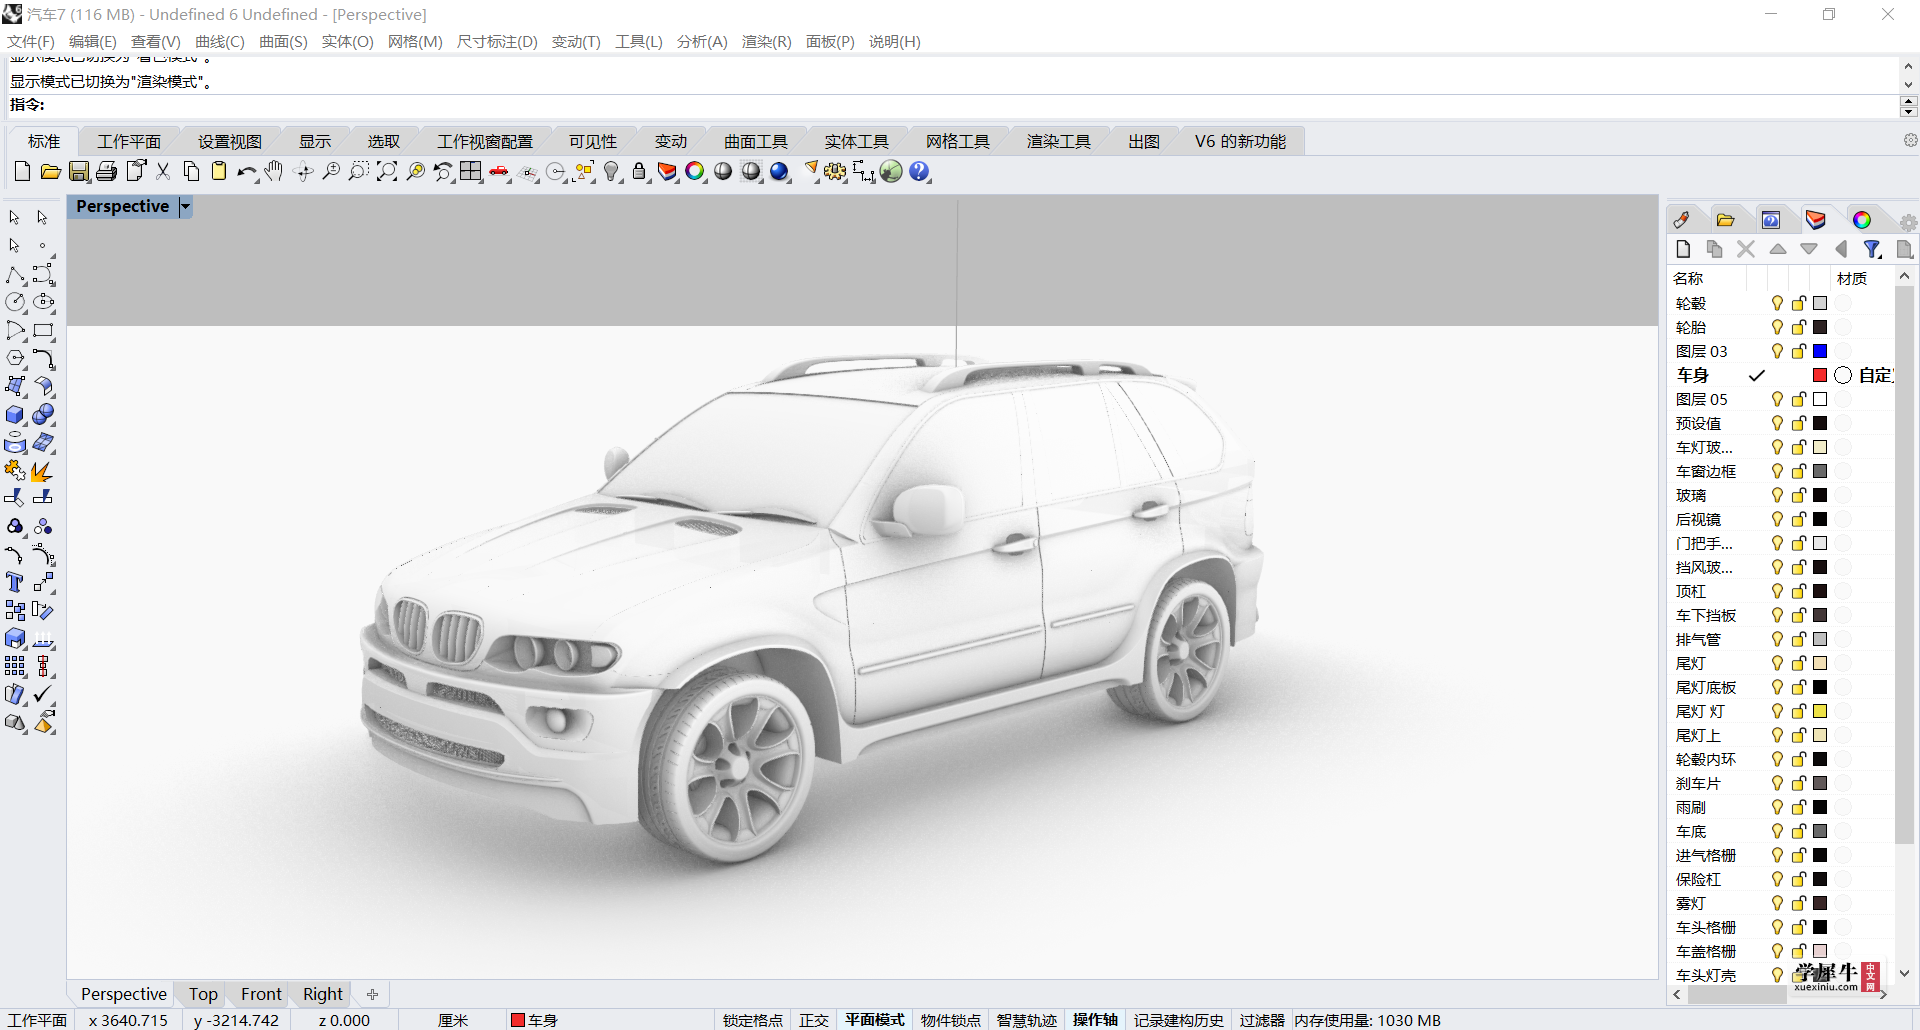Viewport: 1920px width, 1030px height.
Task: Toggle visibility bulb of 图层 03 layer
Action: pos(1777,351)
